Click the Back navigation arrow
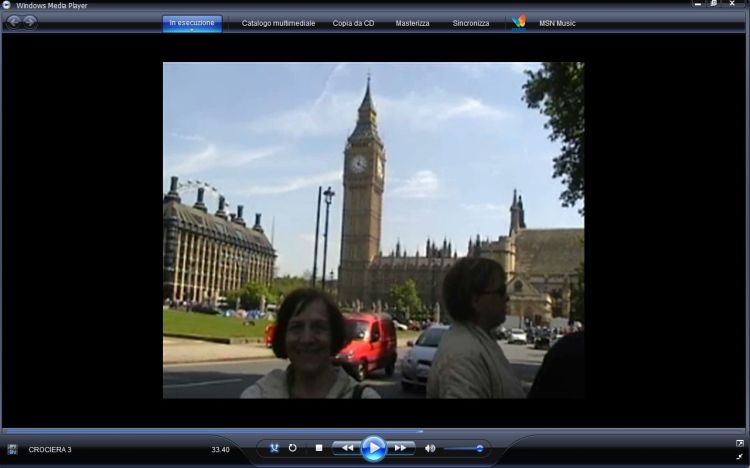The height and width of the screenshot is (468, 750). tap(14, 22)
